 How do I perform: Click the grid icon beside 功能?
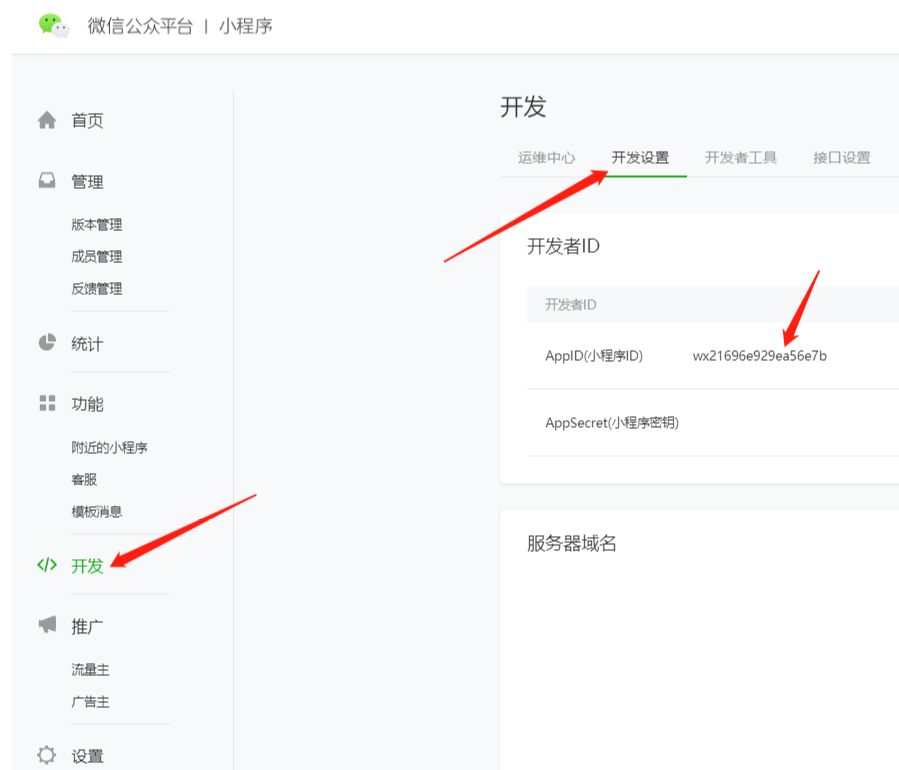pos(47,403)
